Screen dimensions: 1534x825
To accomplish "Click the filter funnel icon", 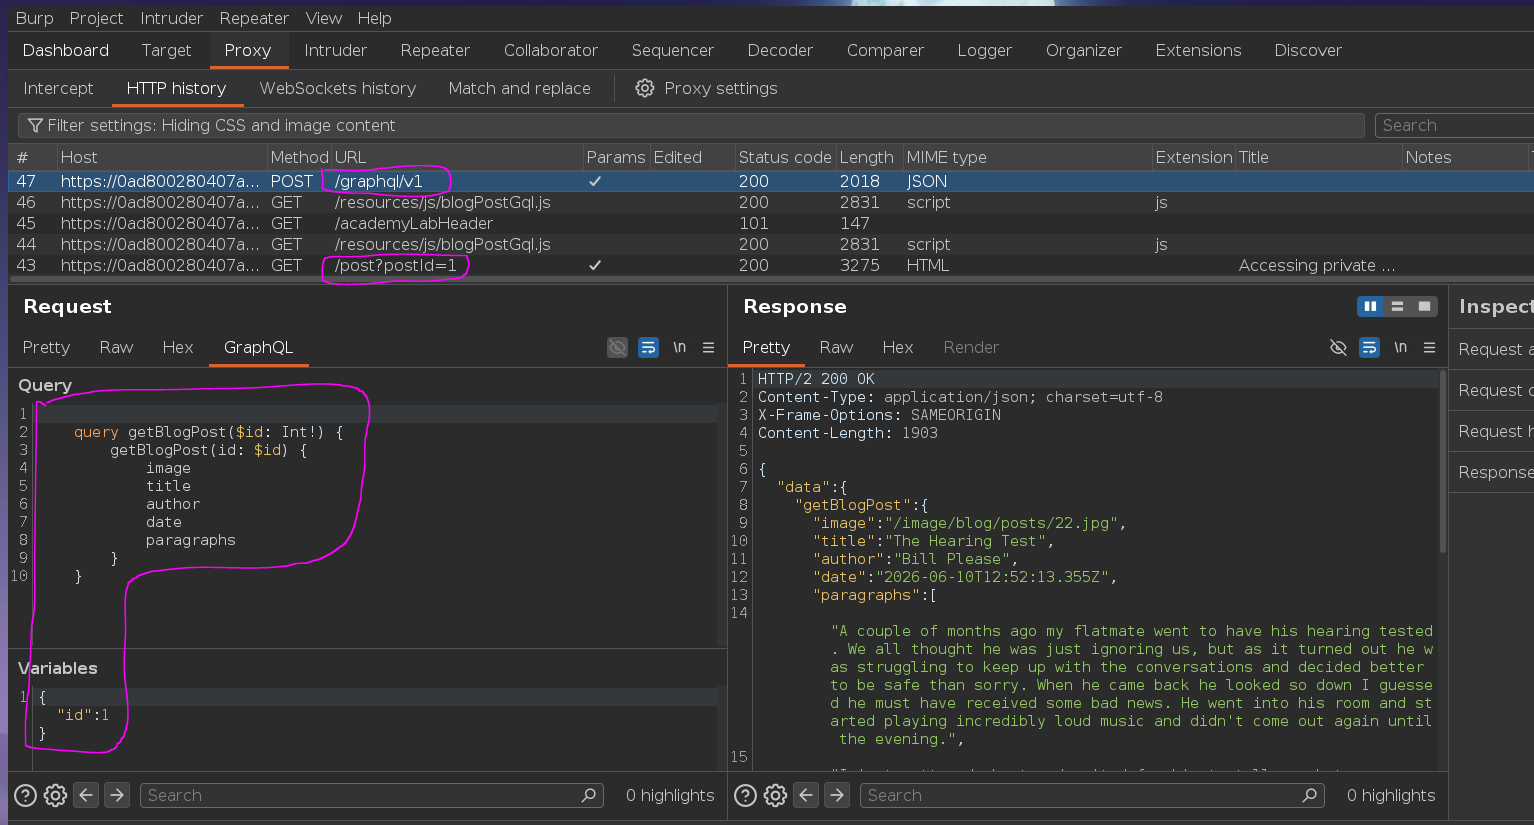I will 35,125.
